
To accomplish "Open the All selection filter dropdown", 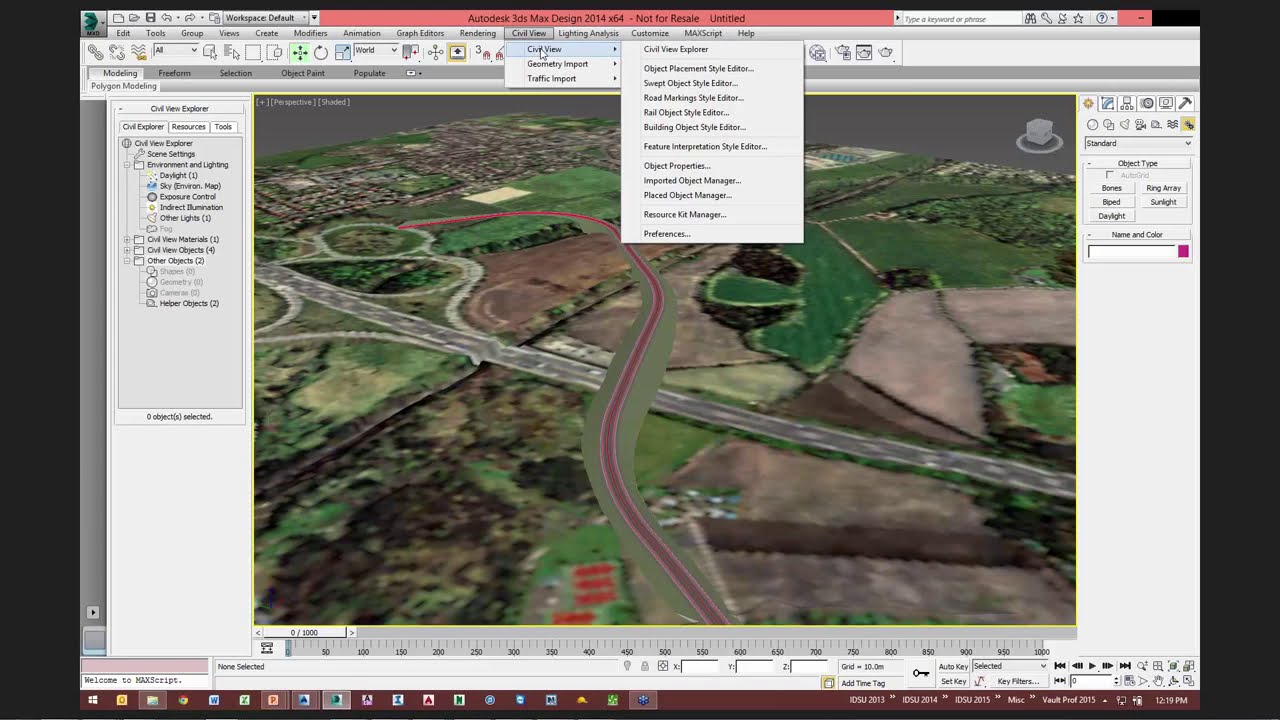I will point(175,50).
